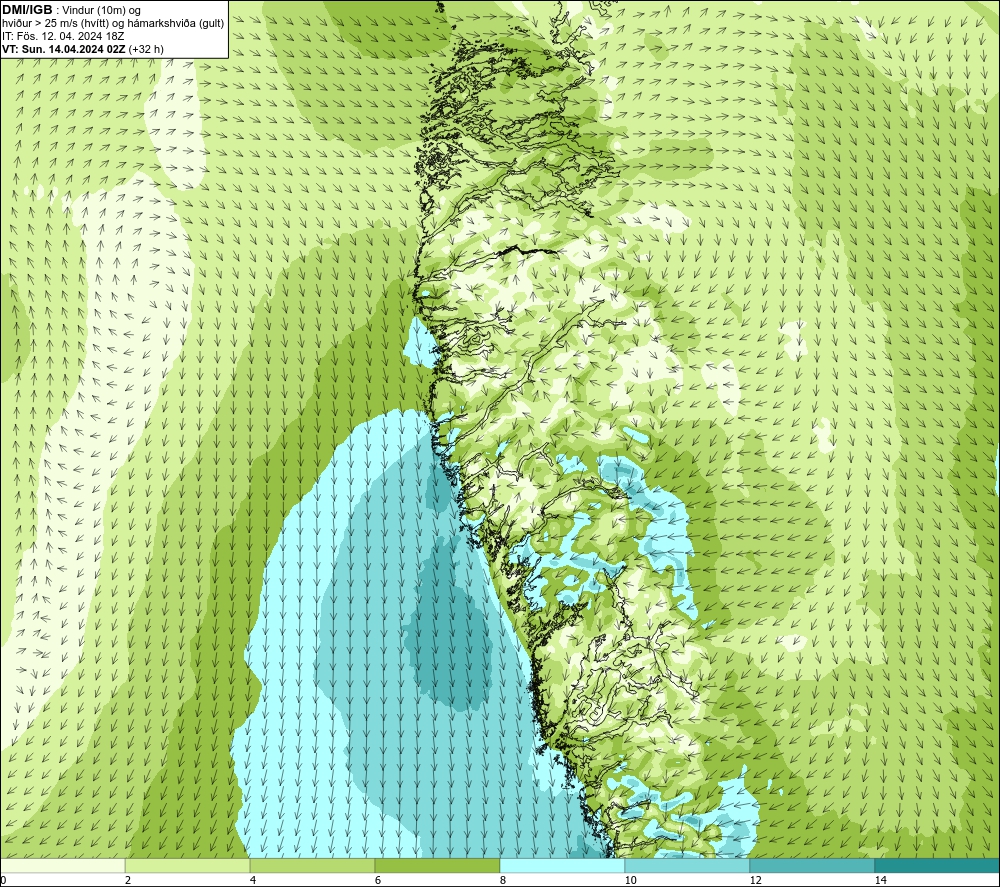Viewport: 1000px width, 887px height.
Task: Click the '0' scale label
Action: point(3,880)
